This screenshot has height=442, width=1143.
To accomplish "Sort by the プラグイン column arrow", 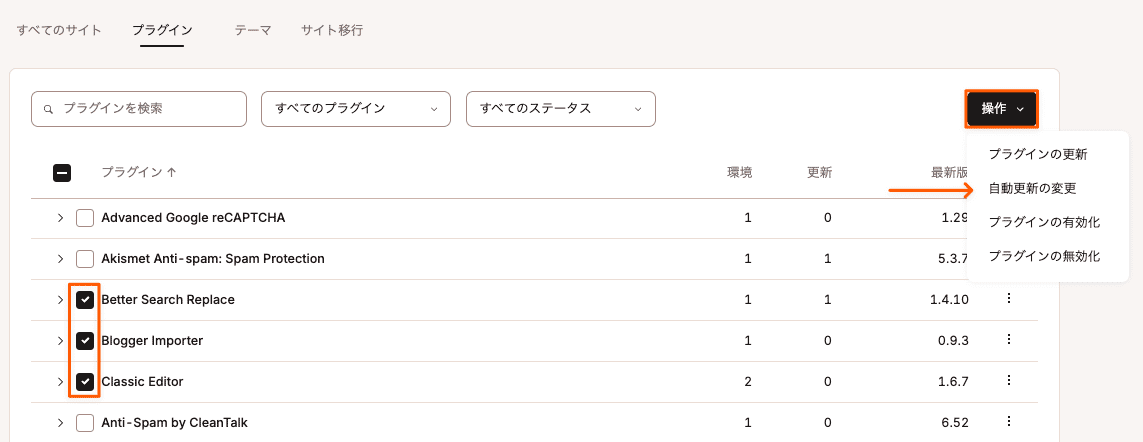I will click(x=172, y=173).
